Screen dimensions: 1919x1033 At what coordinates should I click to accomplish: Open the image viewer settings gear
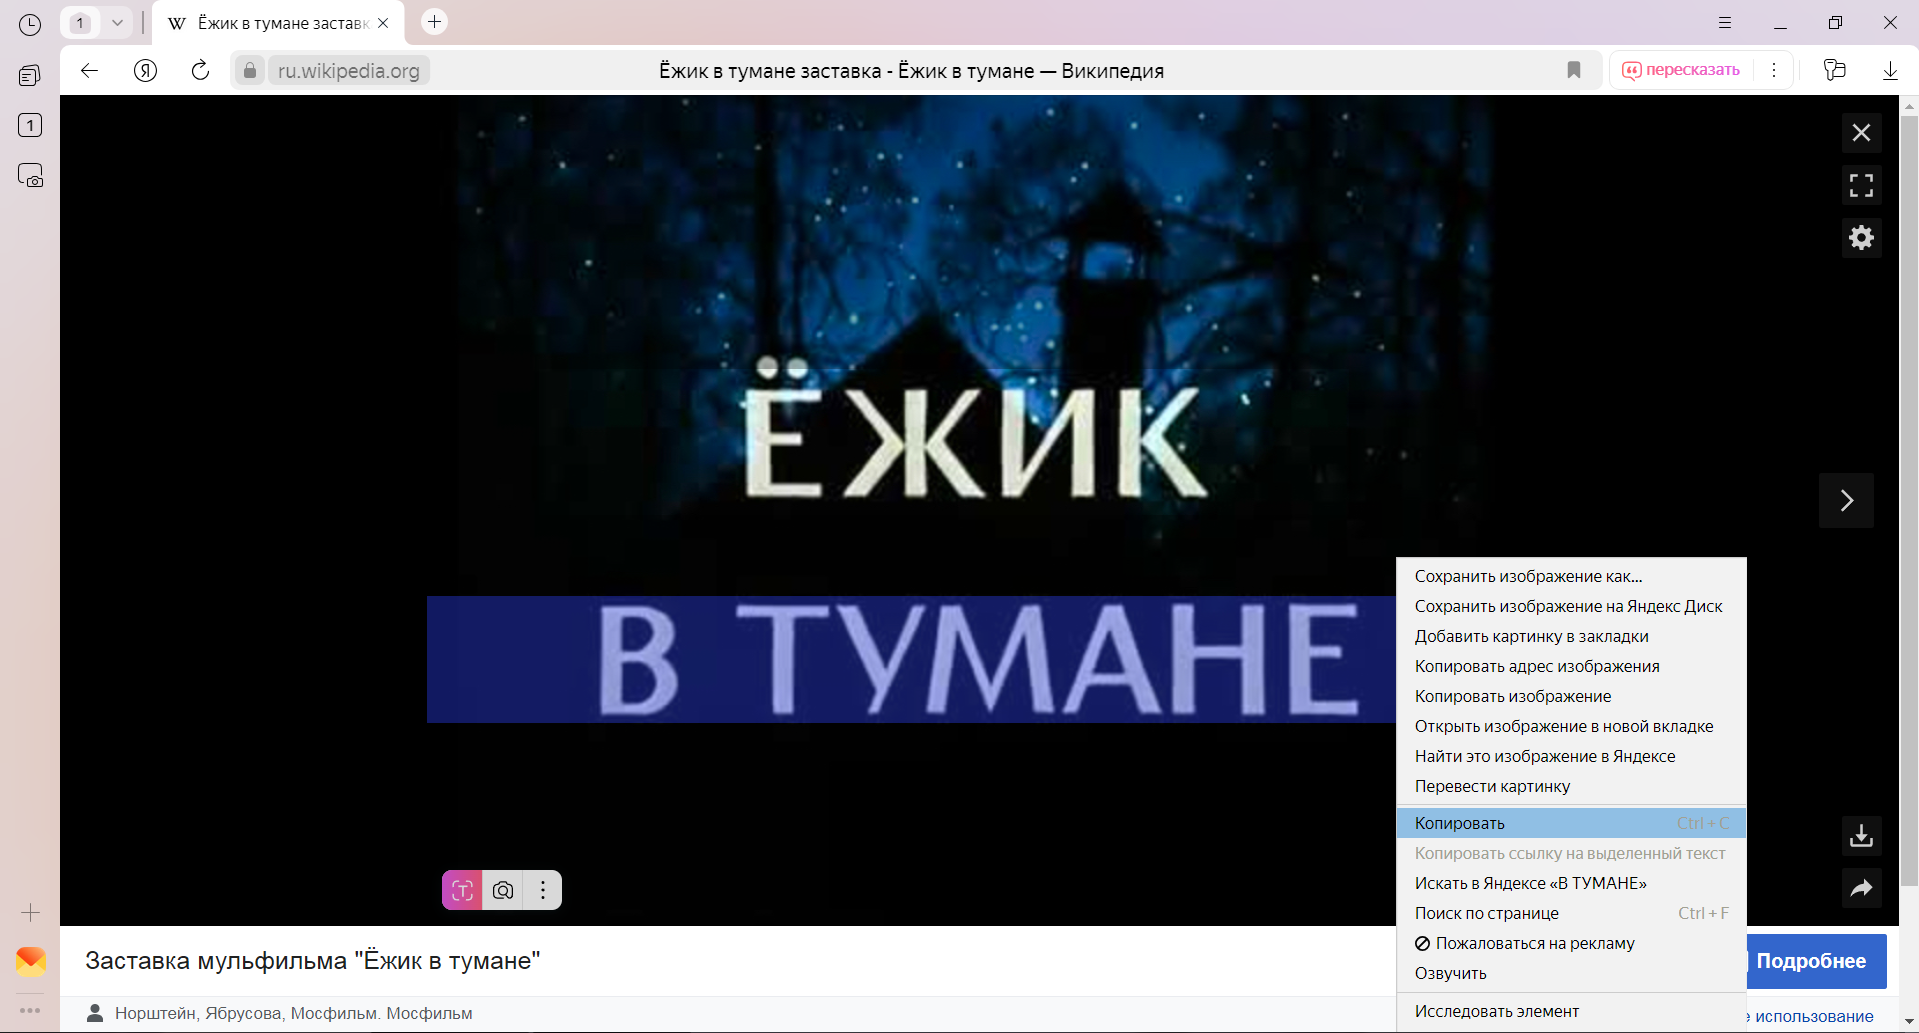pos(1861,238)
